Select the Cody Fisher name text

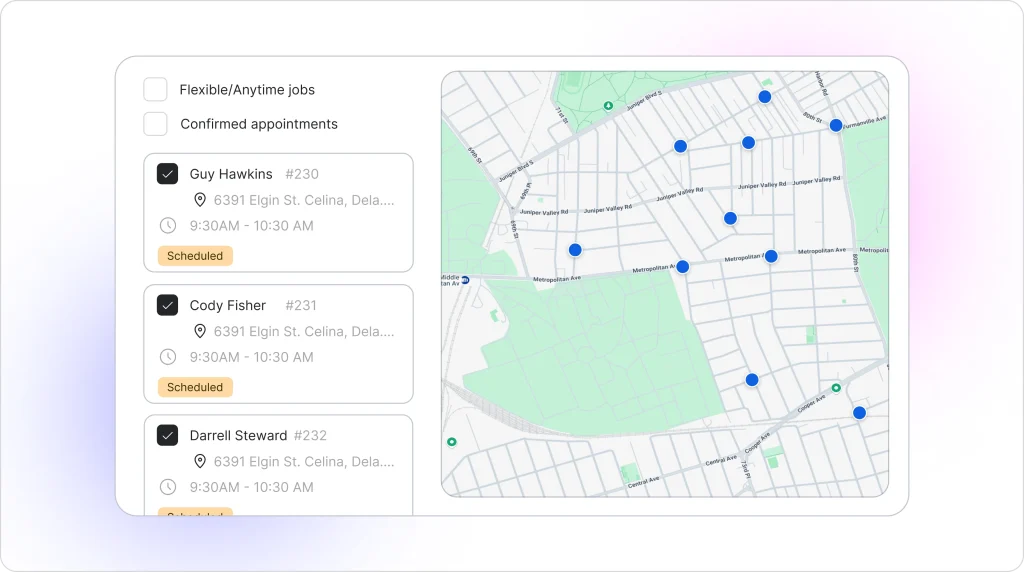228,305
